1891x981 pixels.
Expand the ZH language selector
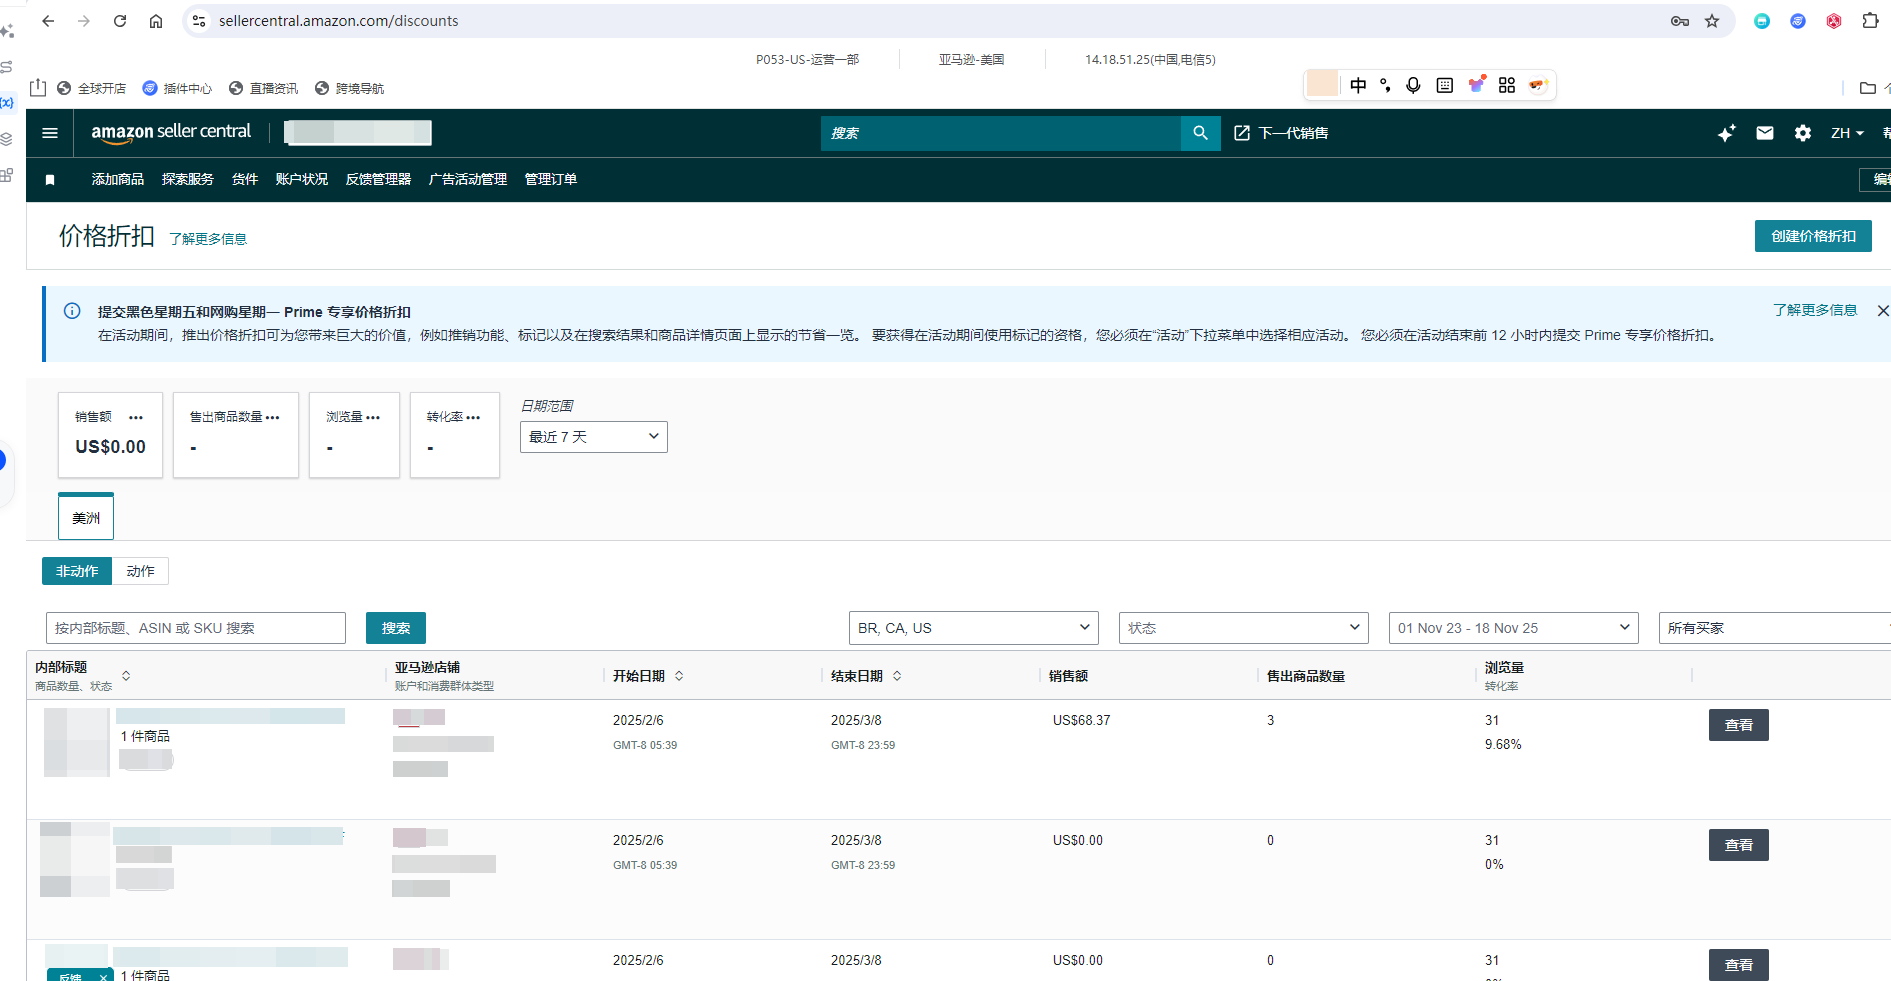click(1847, 133)
